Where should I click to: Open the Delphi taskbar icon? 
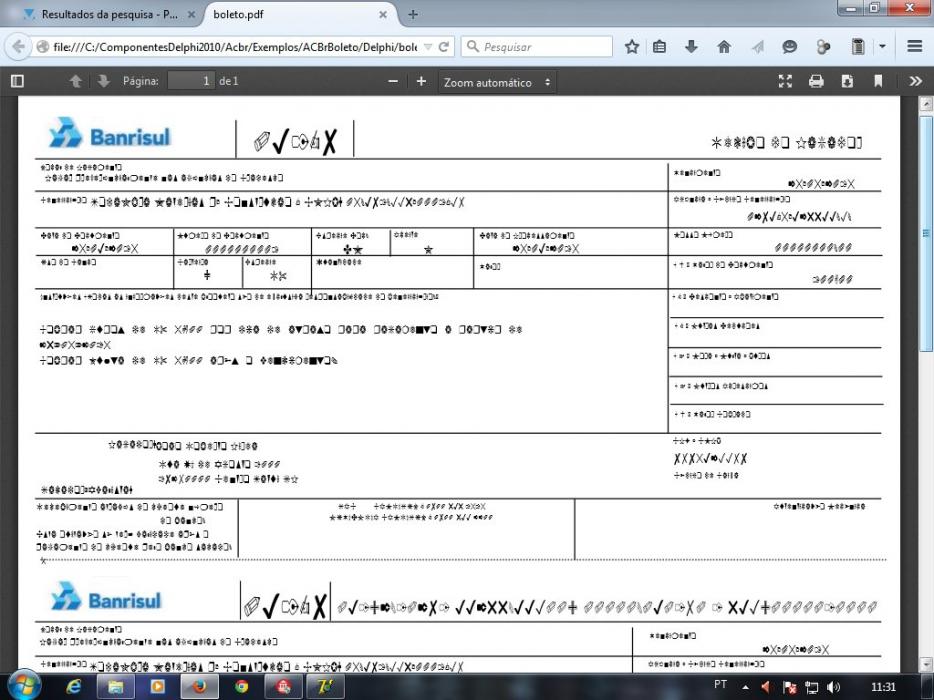(x=325, y=687)
